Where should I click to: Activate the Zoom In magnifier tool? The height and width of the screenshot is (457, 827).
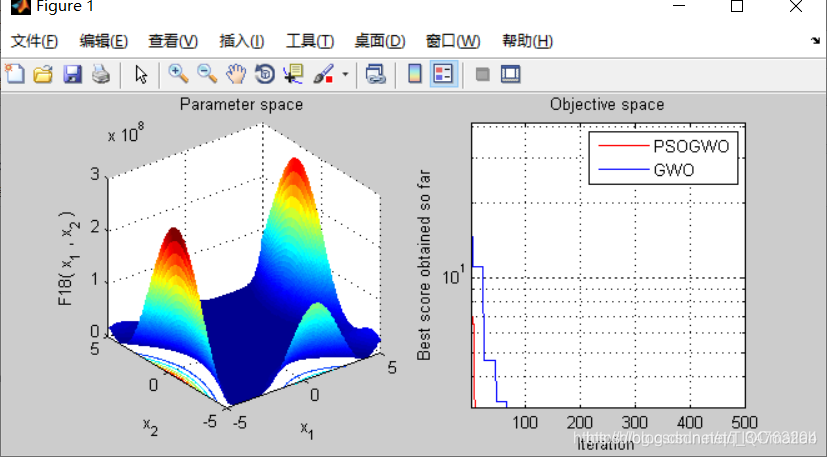click(178, 74)
